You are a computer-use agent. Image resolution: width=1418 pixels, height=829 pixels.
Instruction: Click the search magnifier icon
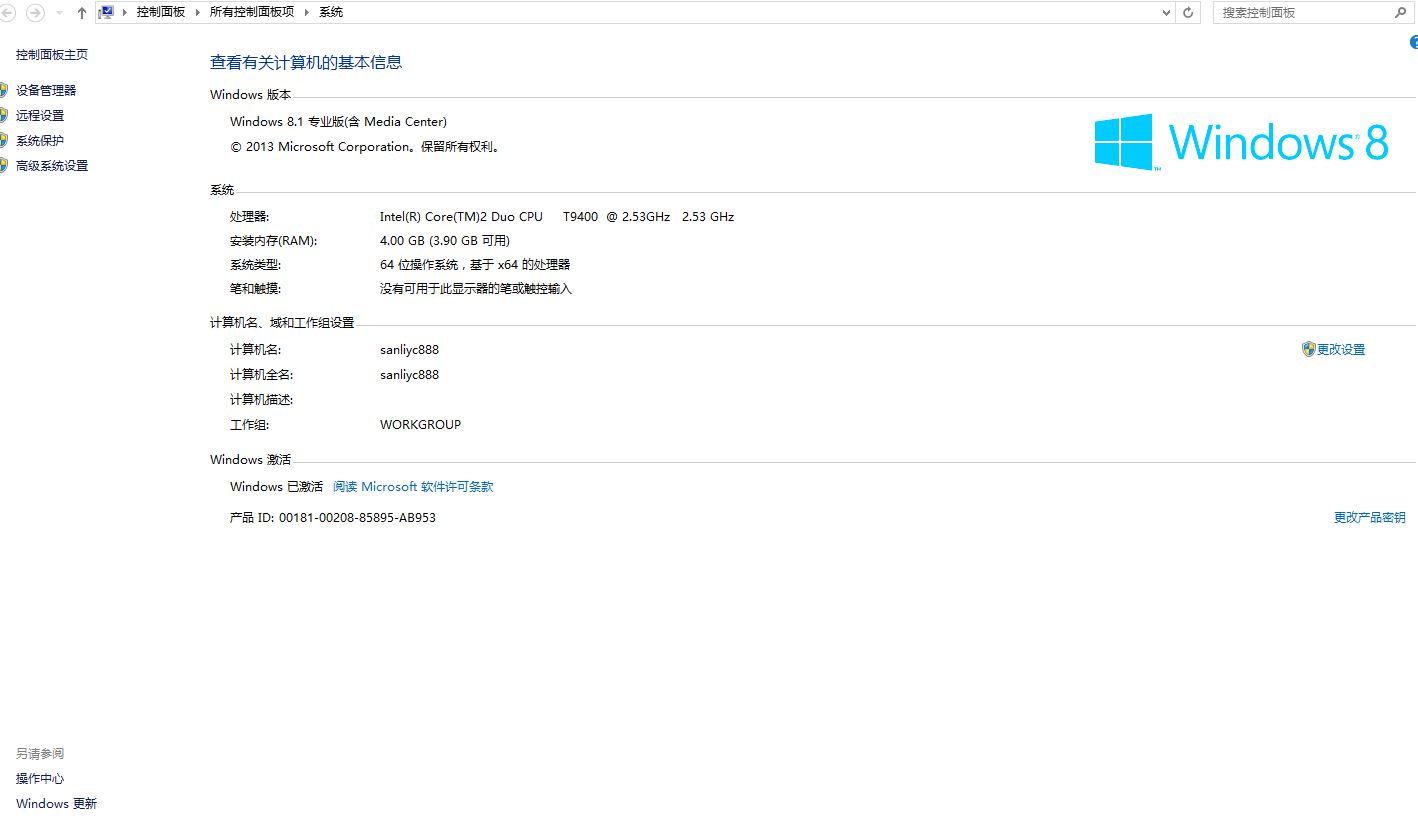point(1400,13)
